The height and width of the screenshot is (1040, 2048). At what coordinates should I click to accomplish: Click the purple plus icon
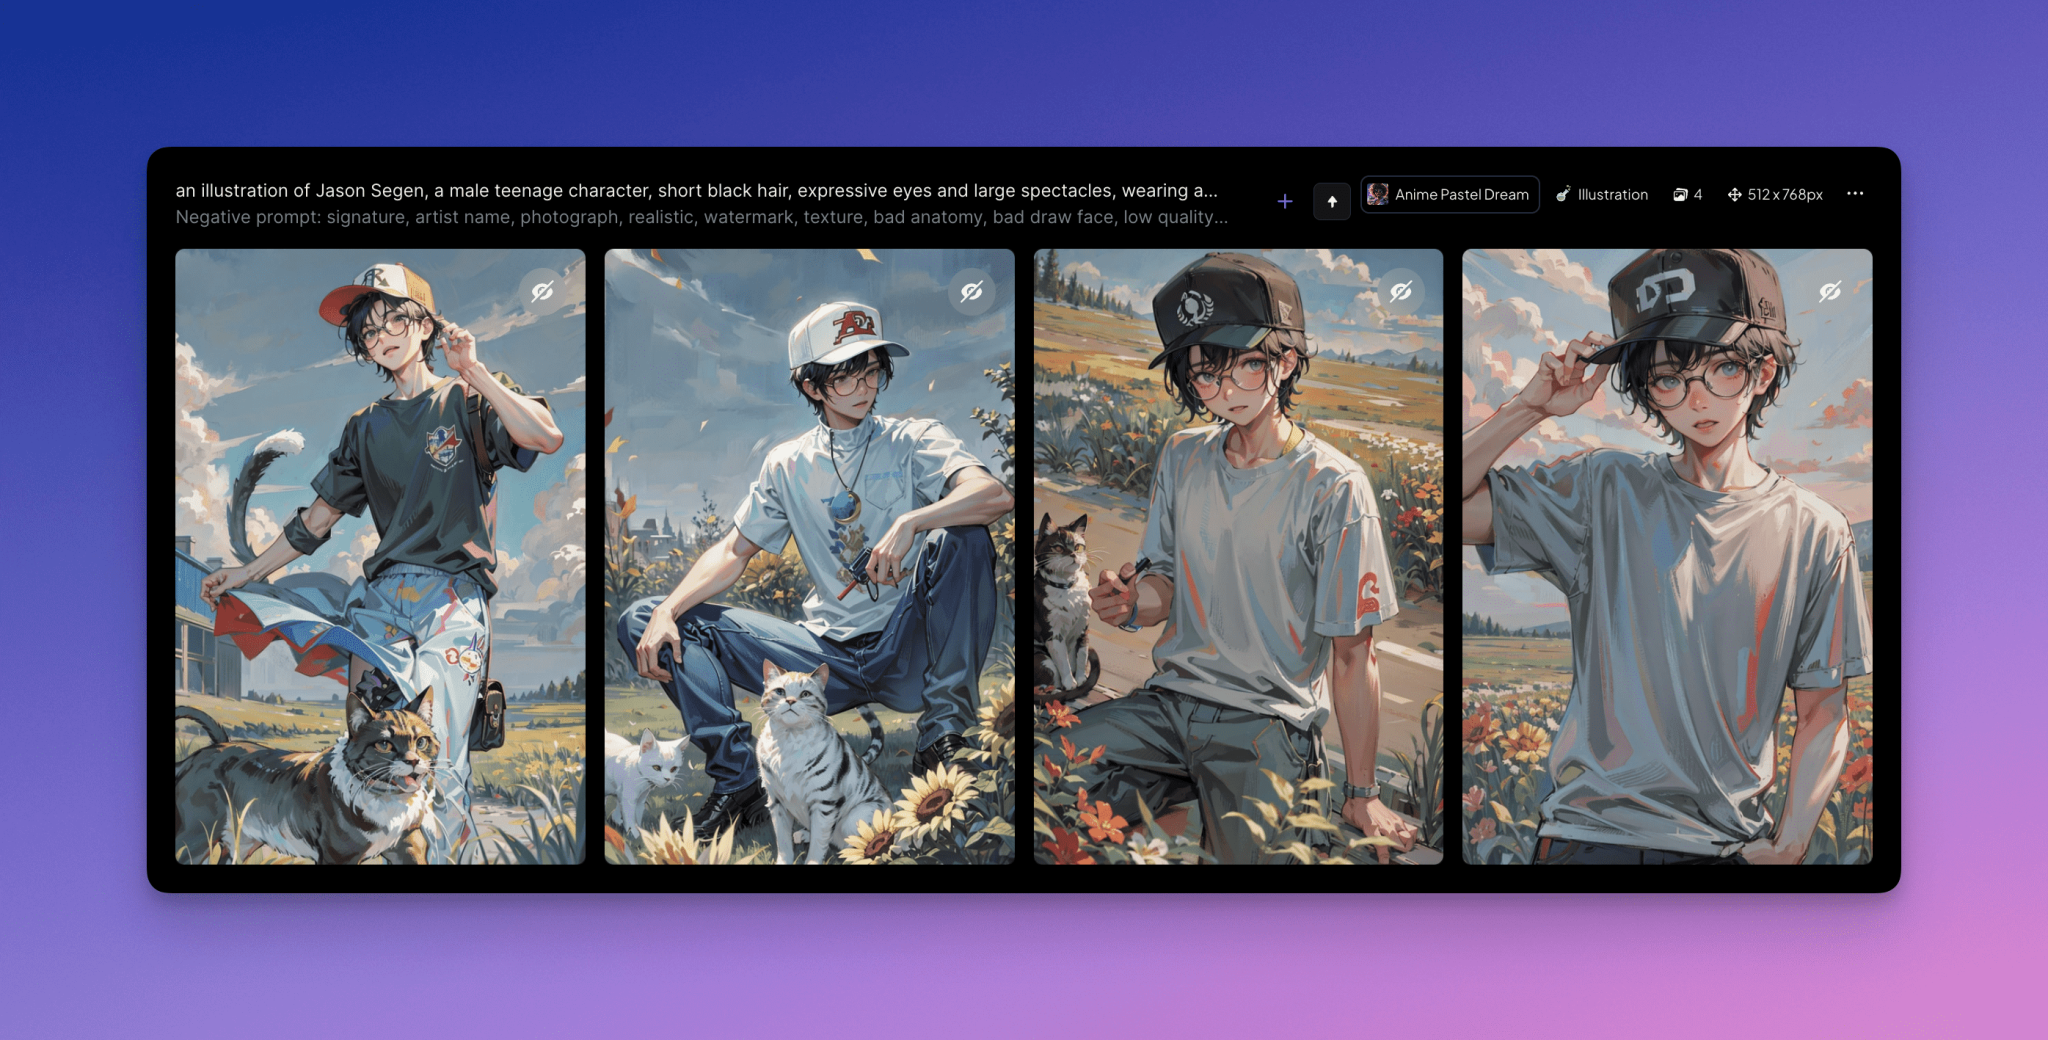click(1285, 201)
